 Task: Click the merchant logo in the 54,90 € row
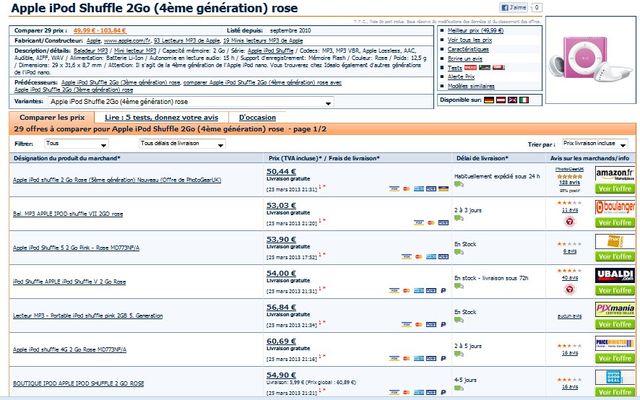(x=615, y=377)
